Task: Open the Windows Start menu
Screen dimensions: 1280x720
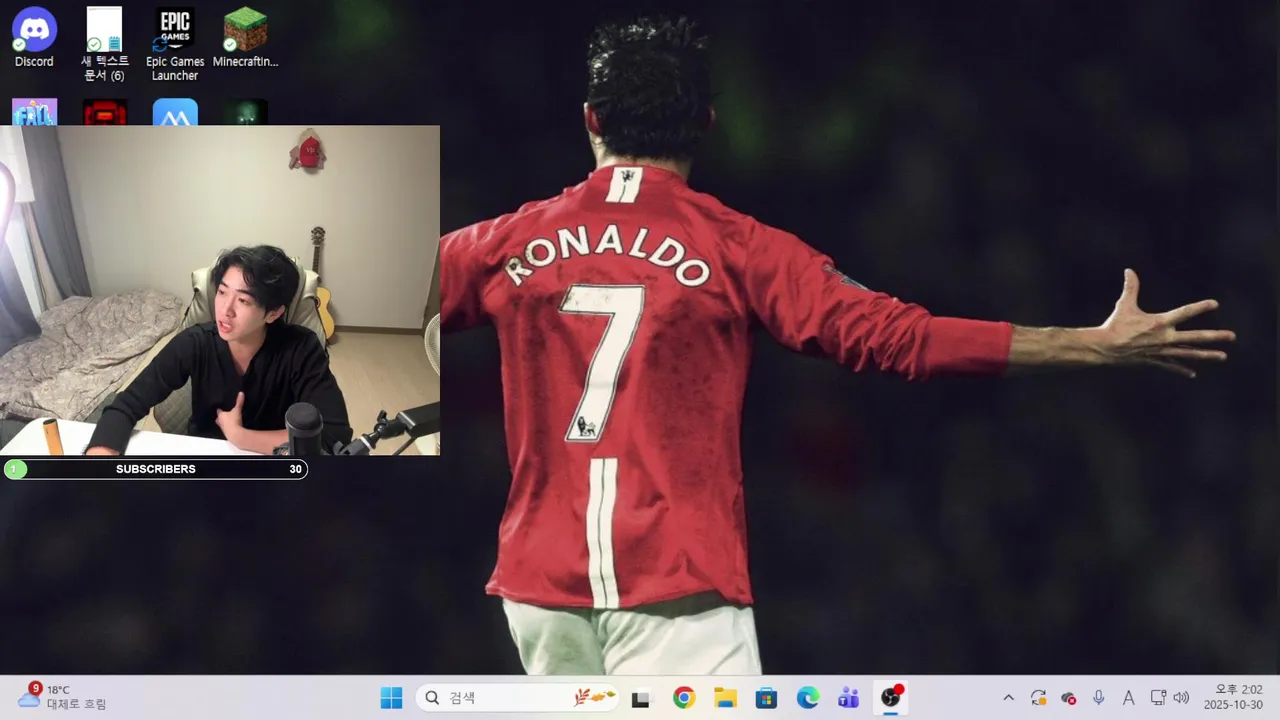Action: pos(391,698)
